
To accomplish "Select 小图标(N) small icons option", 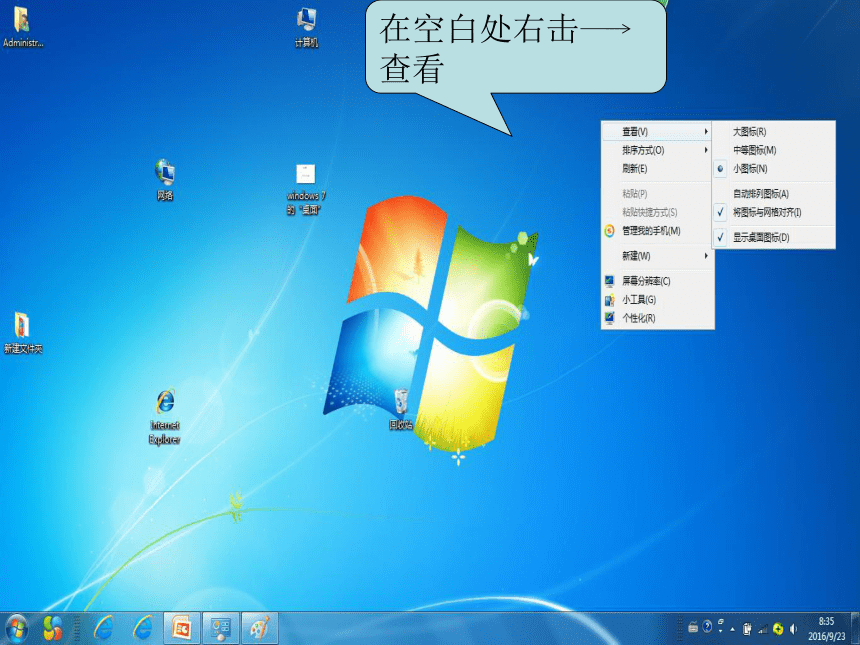I will point(774,169).
